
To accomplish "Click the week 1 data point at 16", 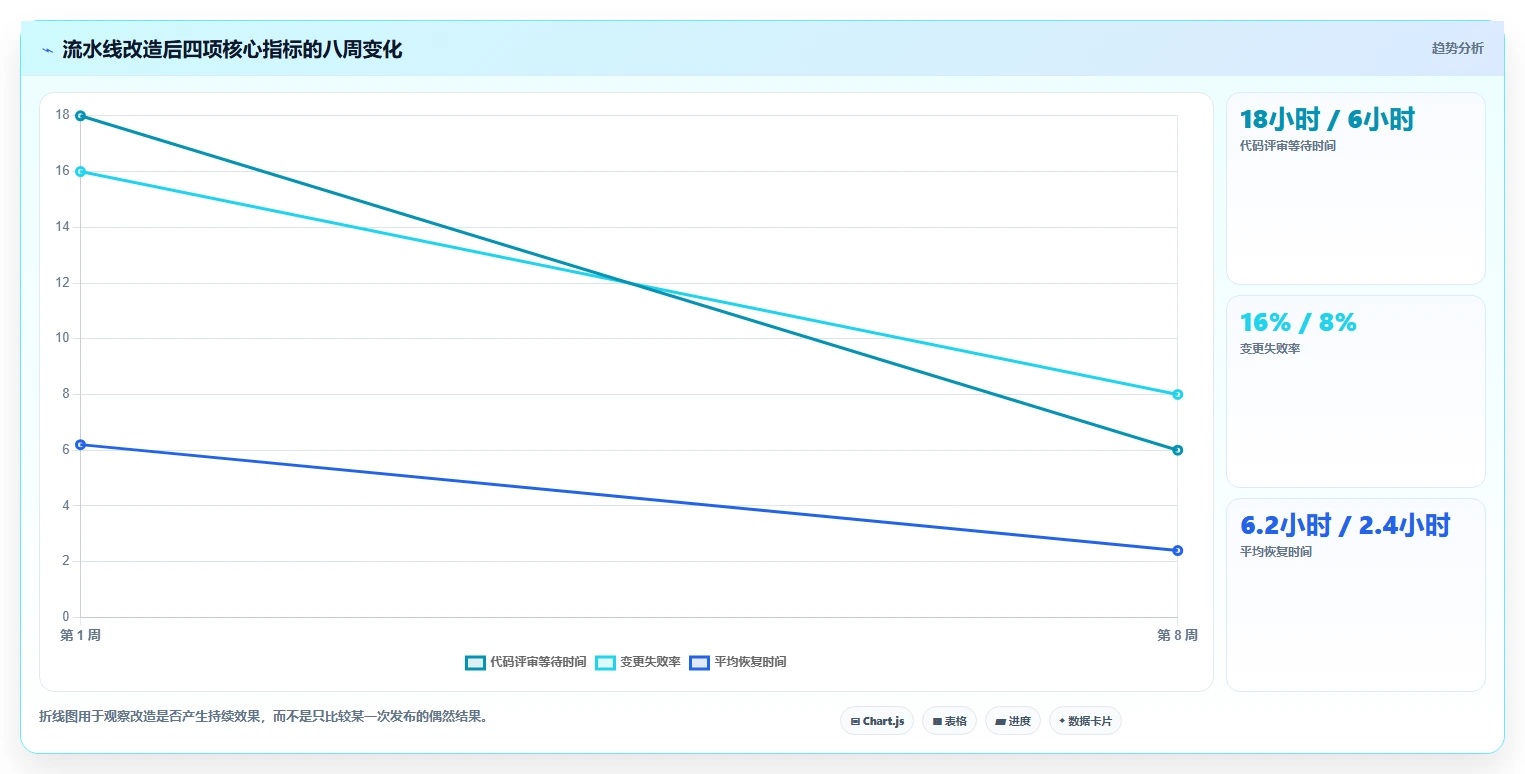I will tap(80, 171).
